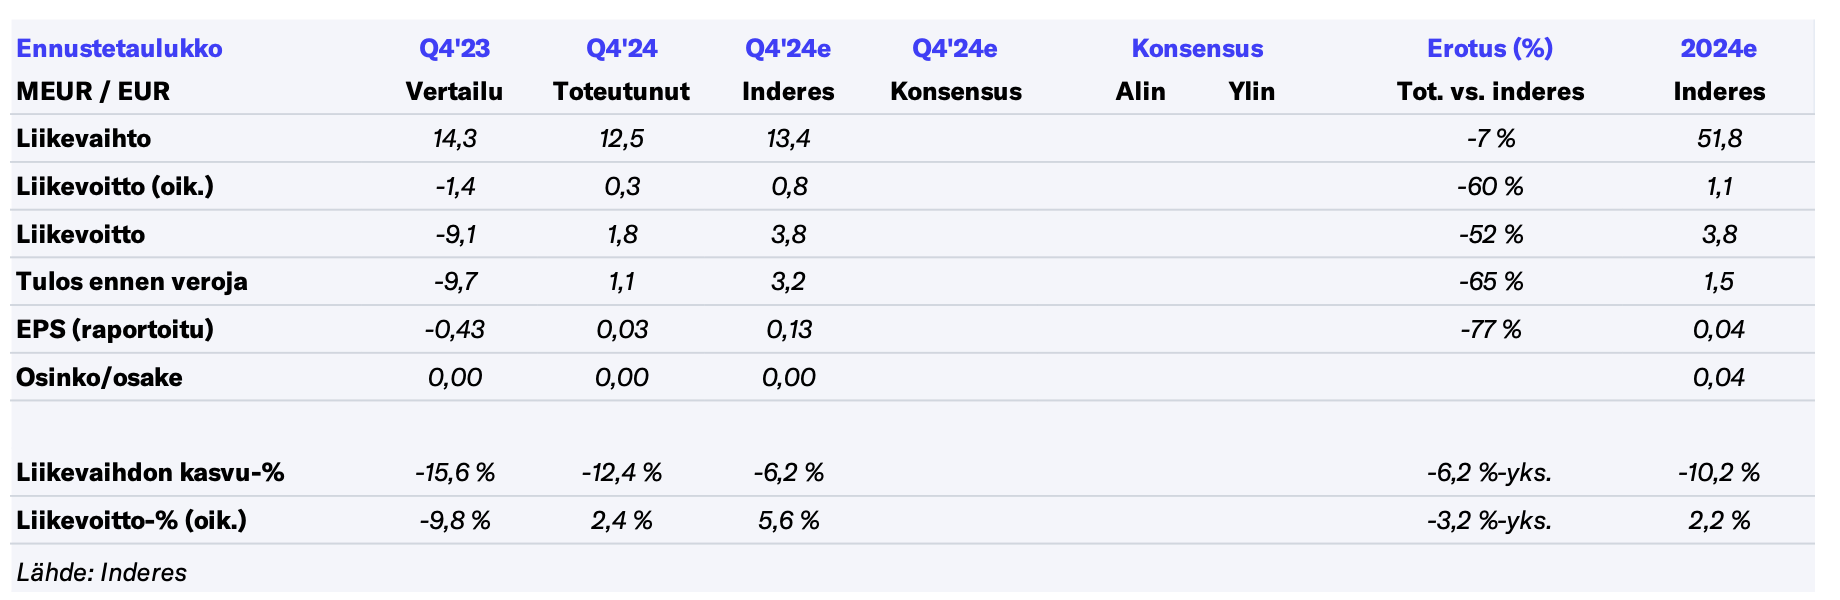Click the Tulos ennen veroja row label
Image resolution: width=1840 pixels, height=600 pixels.
[132, 282]
